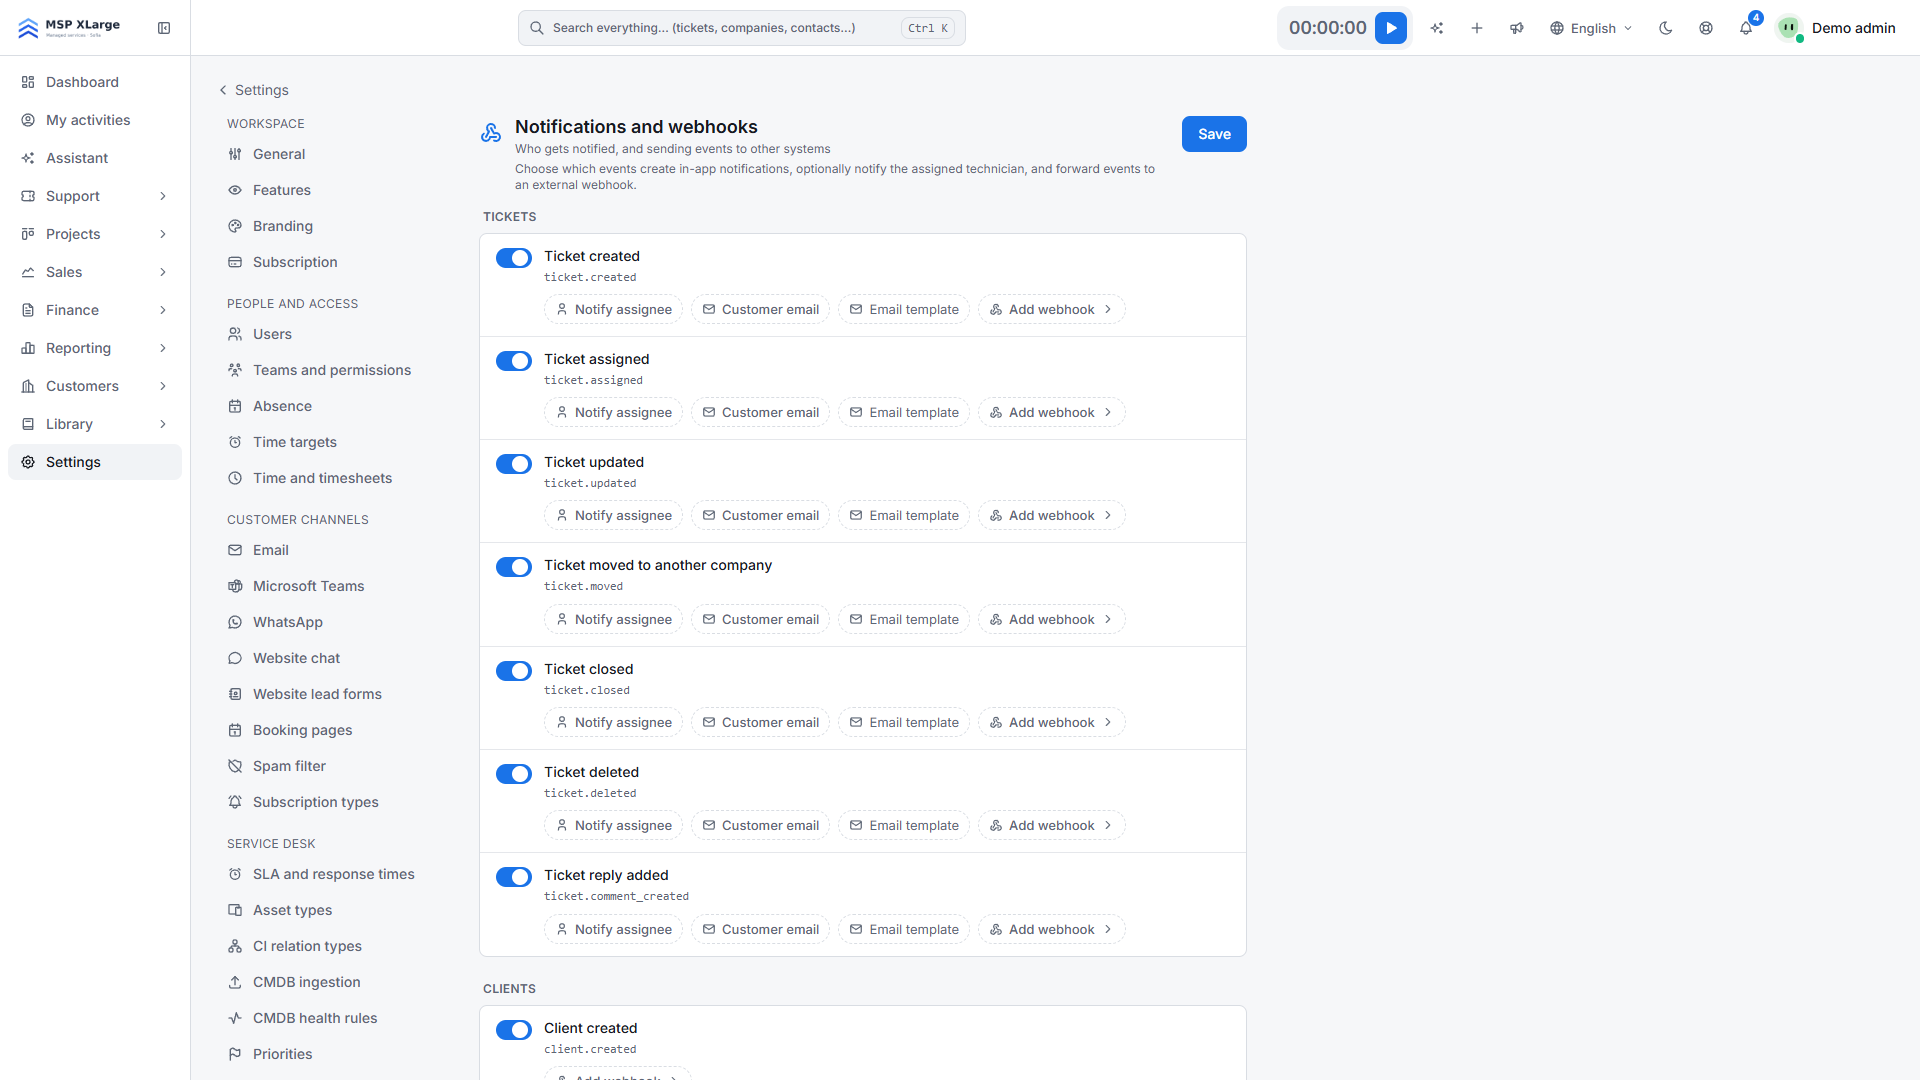Image resolution: width=1920 pixels, height=1080 pixels.
Task: Toggle the Ticket closed switch
Action: [514, 671]
